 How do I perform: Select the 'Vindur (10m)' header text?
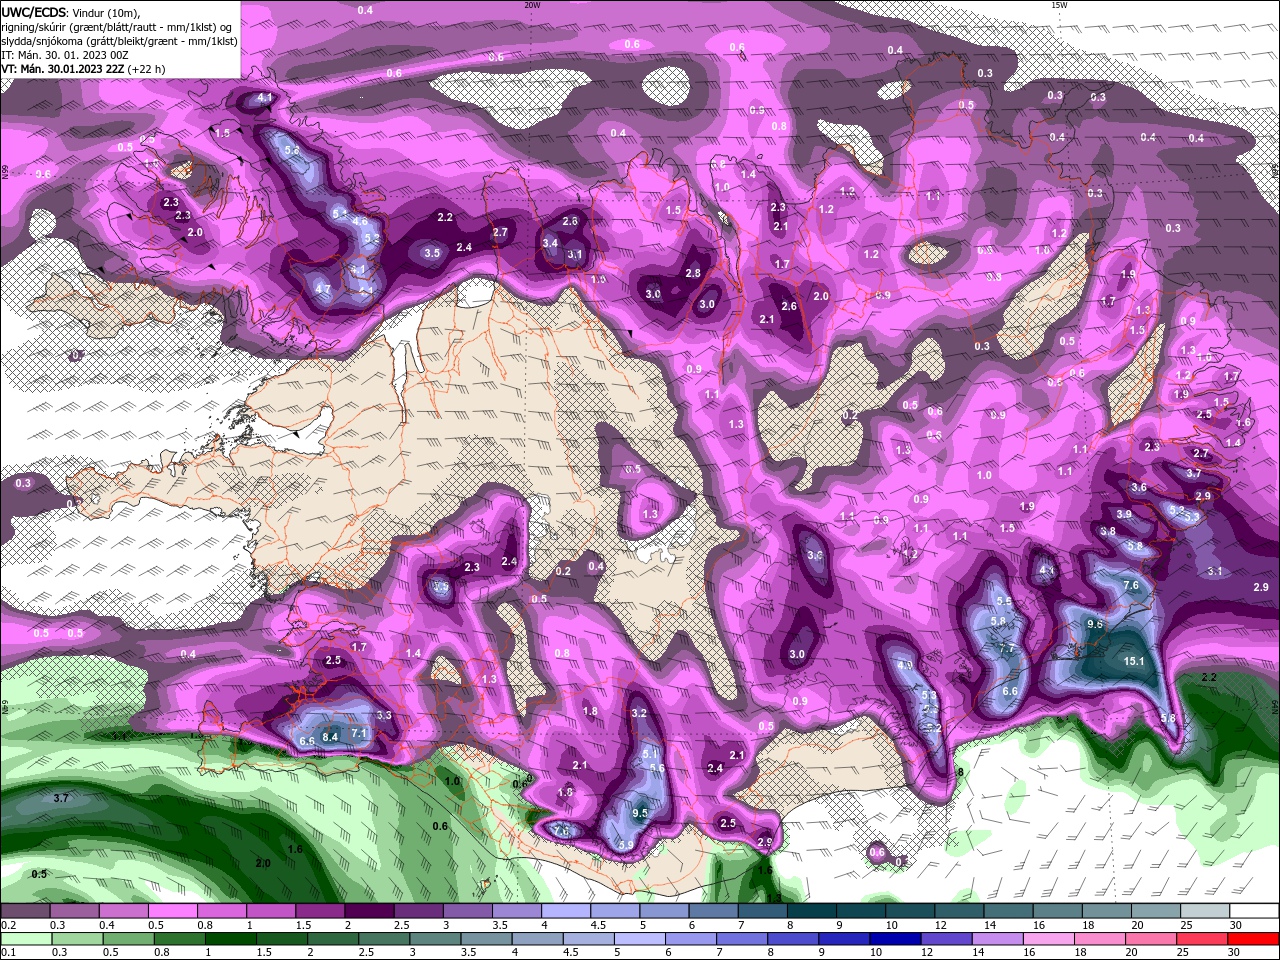106,12
